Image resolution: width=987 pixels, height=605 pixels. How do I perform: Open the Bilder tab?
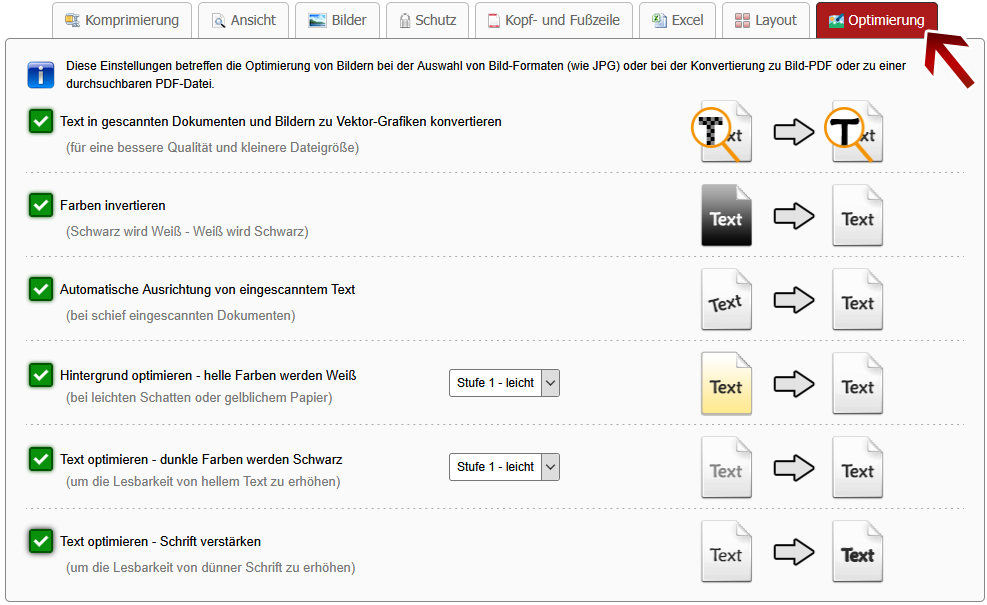pyautogui.click(x=337, y=20)
